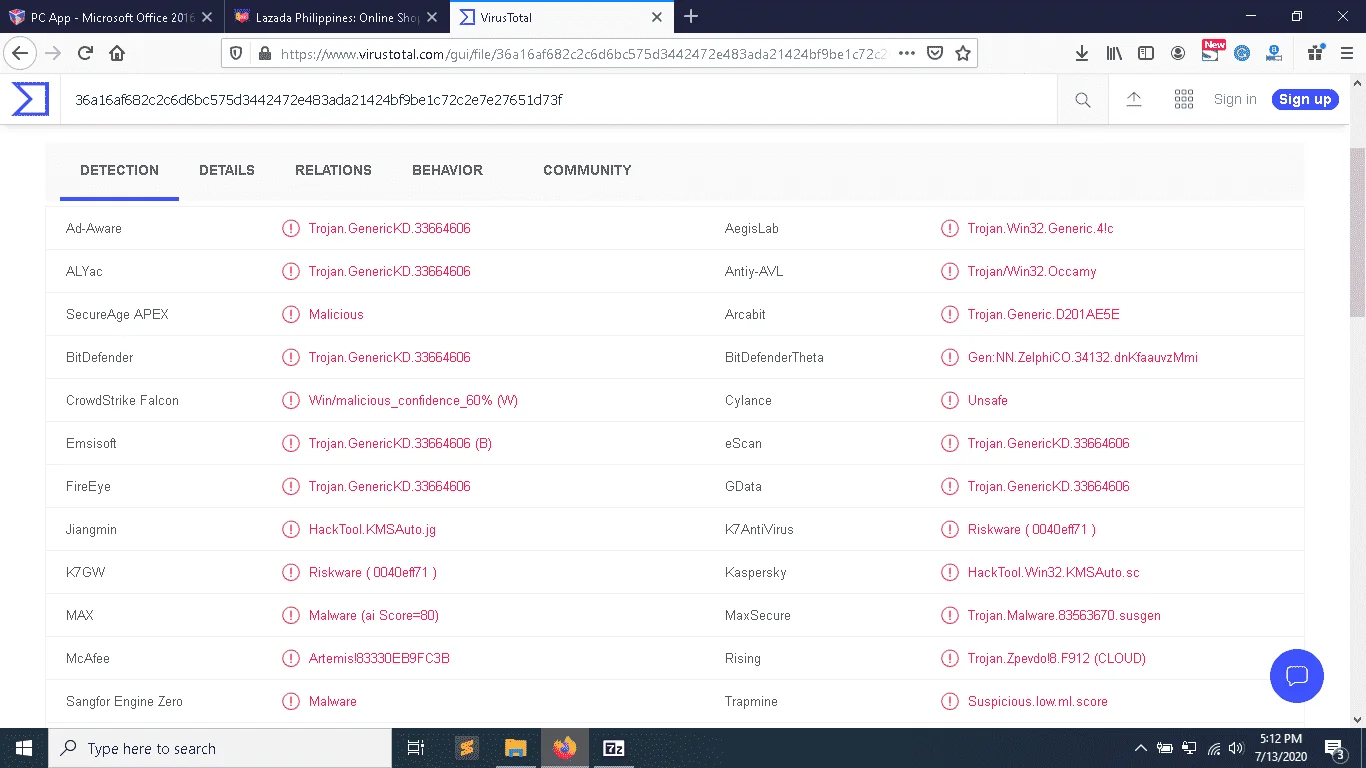The width and height of the screenshot is (1366, 768).
Task: Open Task View on taskbar
Action: 416,748
